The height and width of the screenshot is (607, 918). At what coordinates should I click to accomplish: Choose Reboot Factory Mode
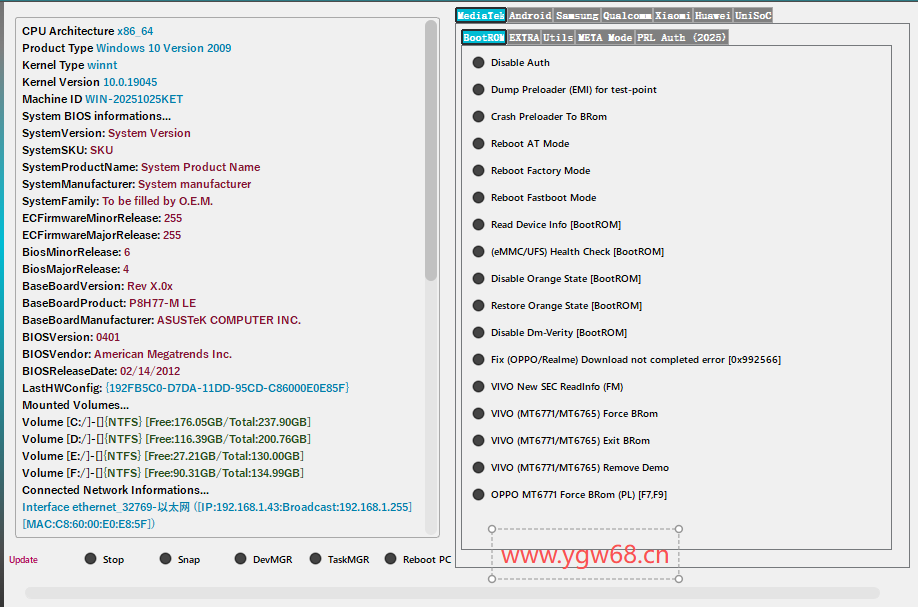(x=531, y=170)
